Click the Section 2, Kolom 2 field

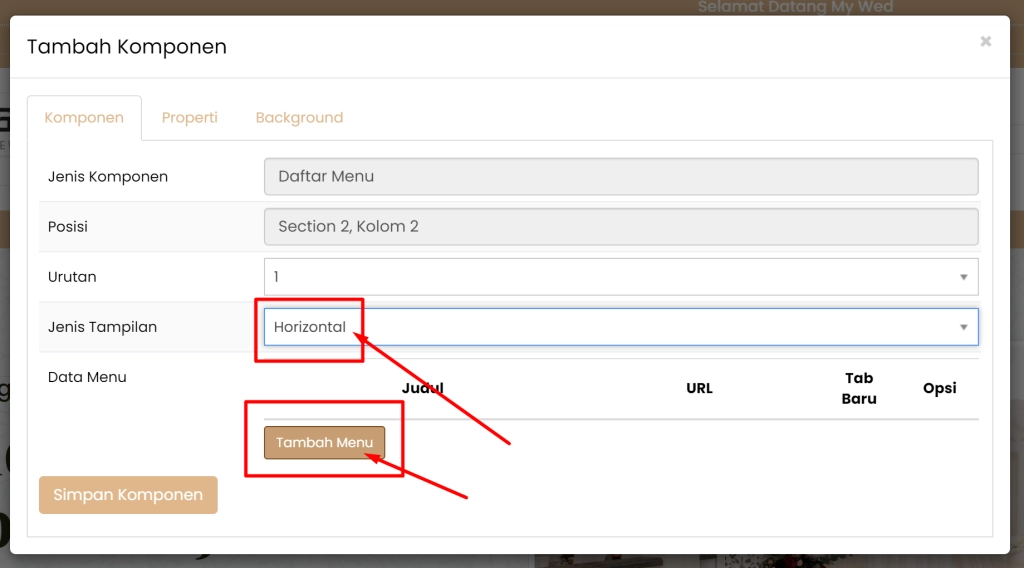coord(620,227)
